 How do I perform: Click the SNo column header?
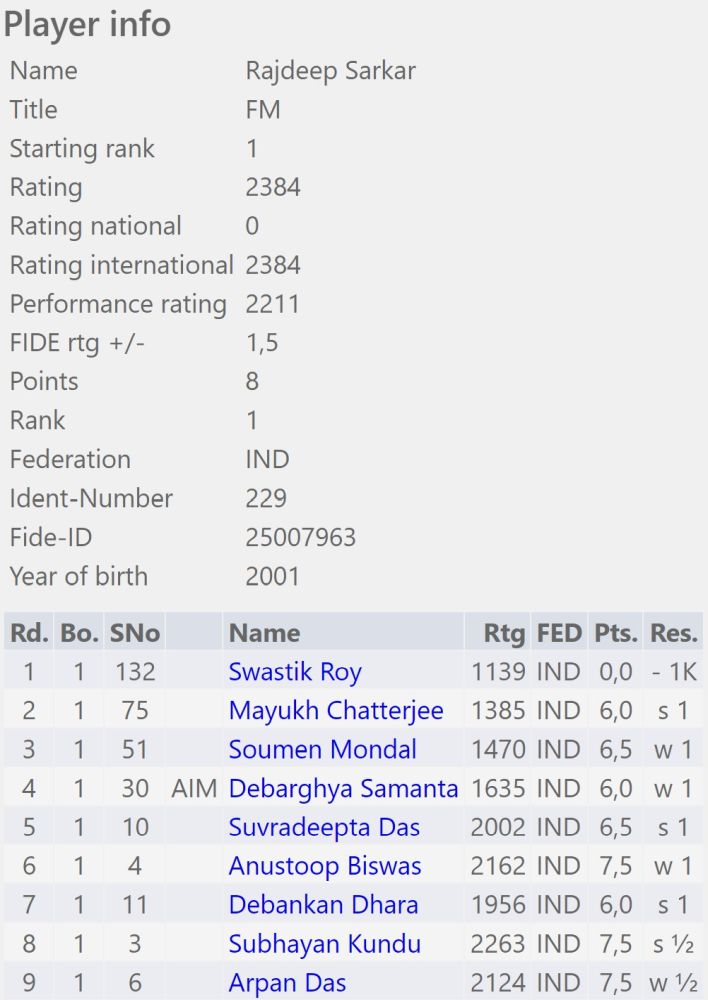tap(135, 633)
